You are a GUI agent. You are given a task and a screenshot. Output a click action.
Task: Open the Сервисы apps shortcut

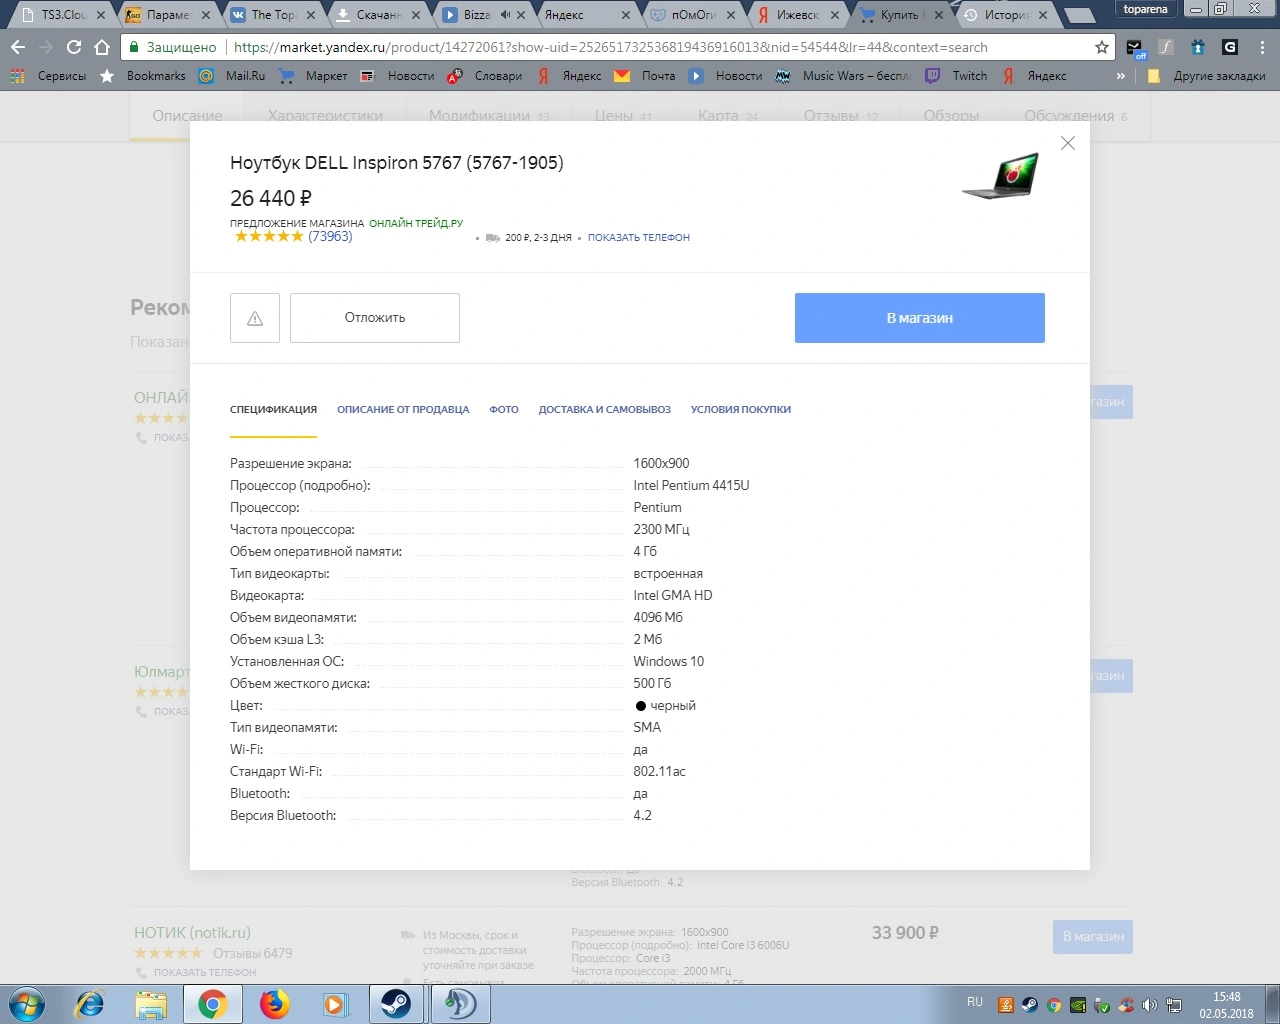47,76
